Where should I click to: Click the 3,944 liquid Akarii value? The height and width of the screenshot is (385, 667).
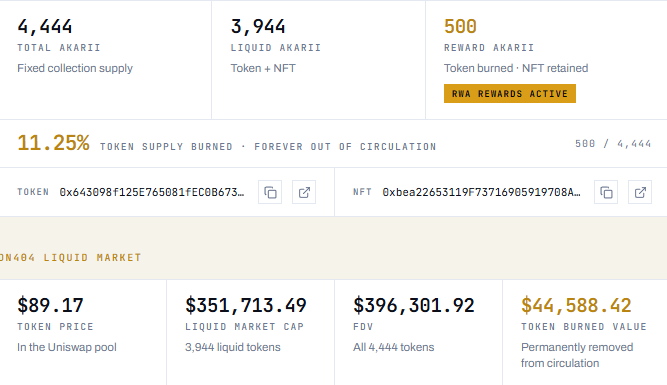[x=258, y=26]
